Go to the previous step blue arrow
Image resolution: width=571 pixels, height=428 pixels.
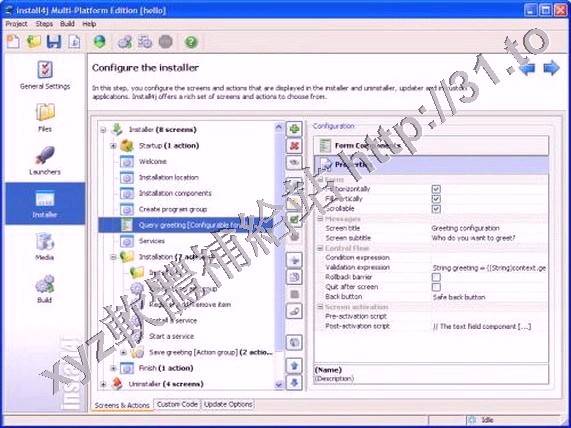coord(528,68)
